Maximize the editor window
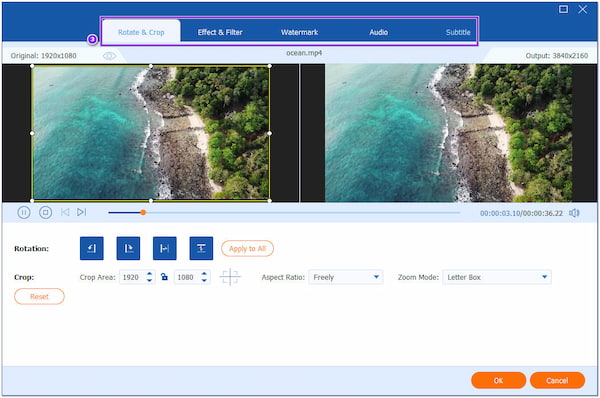600x398 pixels. pyautogui.click(x=563, y=9)
